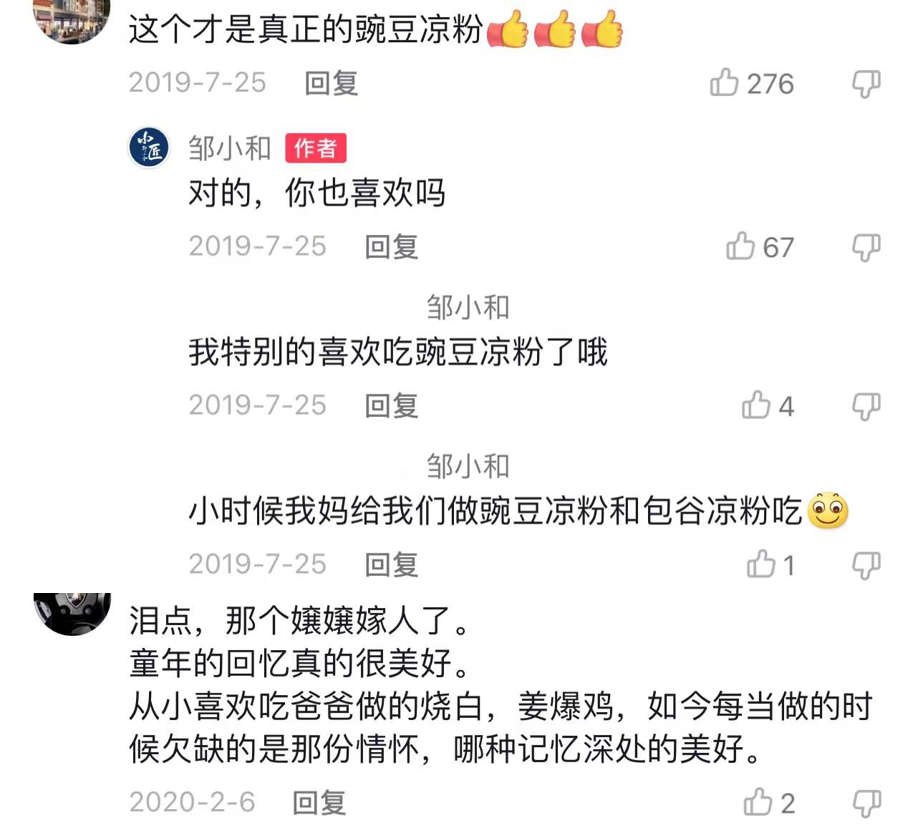Reply to author's '对的,你也喜欢吗' comment

[x=391, y=246]
